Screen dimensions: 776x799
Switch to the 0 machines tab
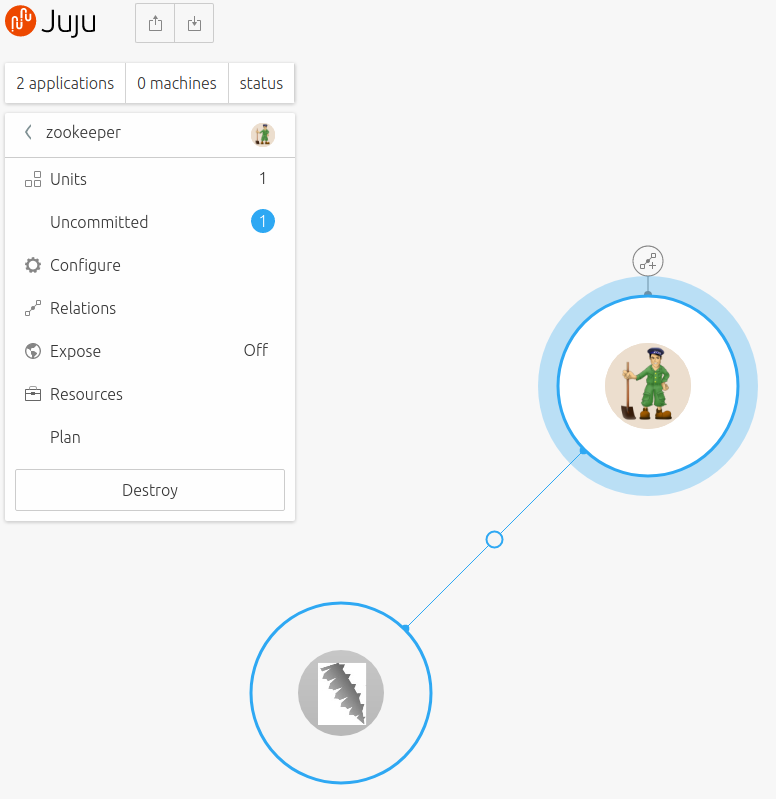point(177,84)
